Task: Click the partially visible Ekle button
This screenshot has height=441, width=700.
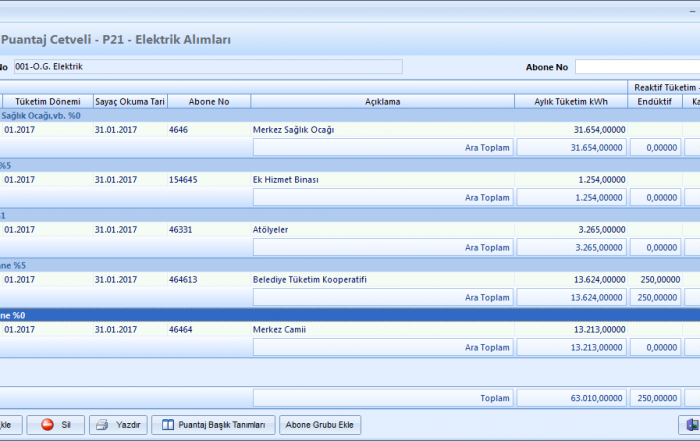Action: click(8, 425)
